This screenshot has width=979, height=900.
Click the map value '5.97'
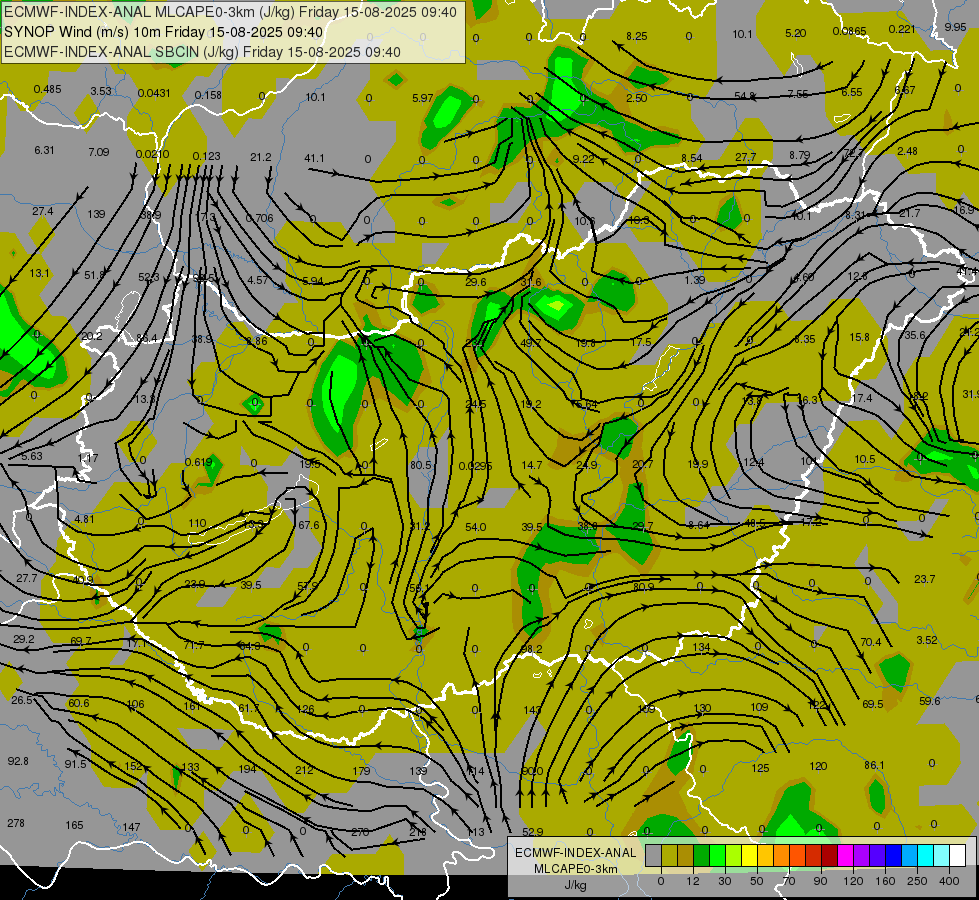[422, 98]
